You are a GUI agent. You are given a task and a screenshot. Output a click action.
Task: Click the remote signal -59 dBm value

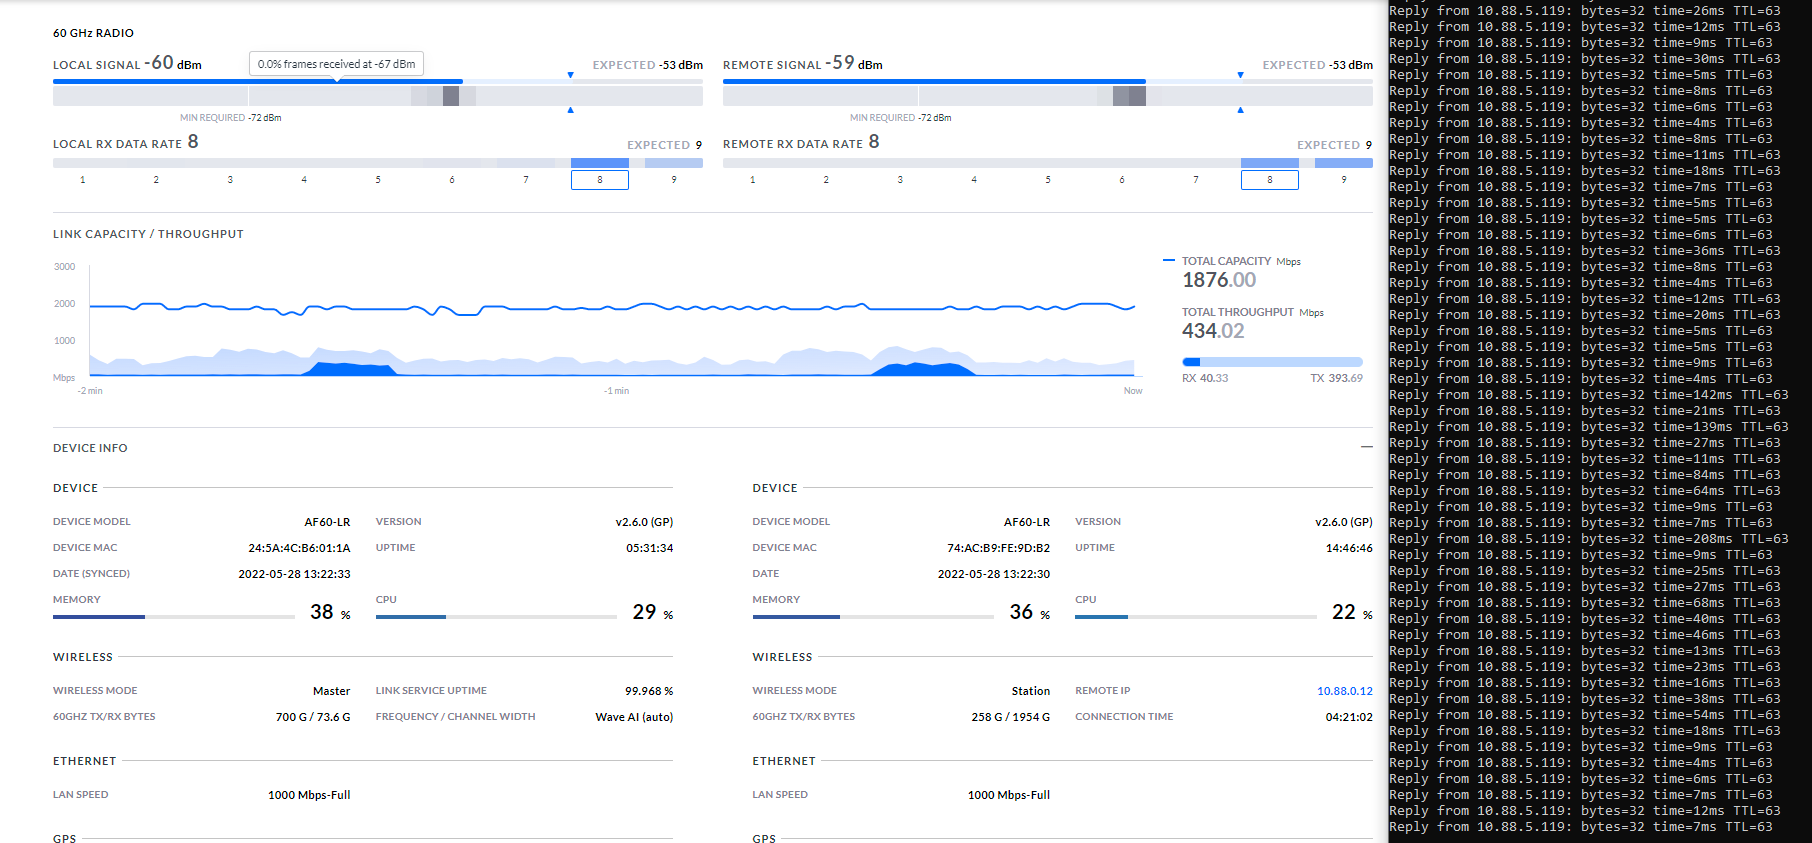coord(854,63)
